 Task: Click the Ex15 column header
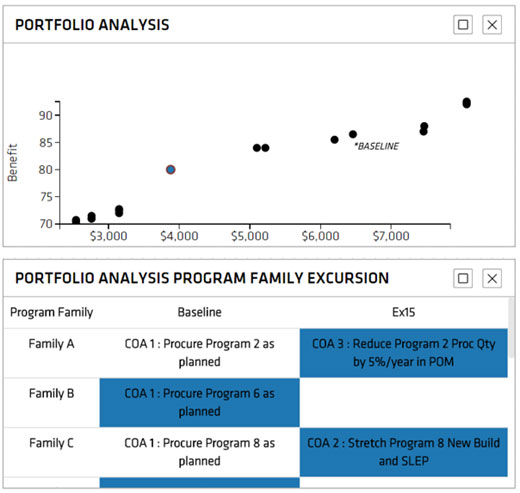tap(404, 312)
